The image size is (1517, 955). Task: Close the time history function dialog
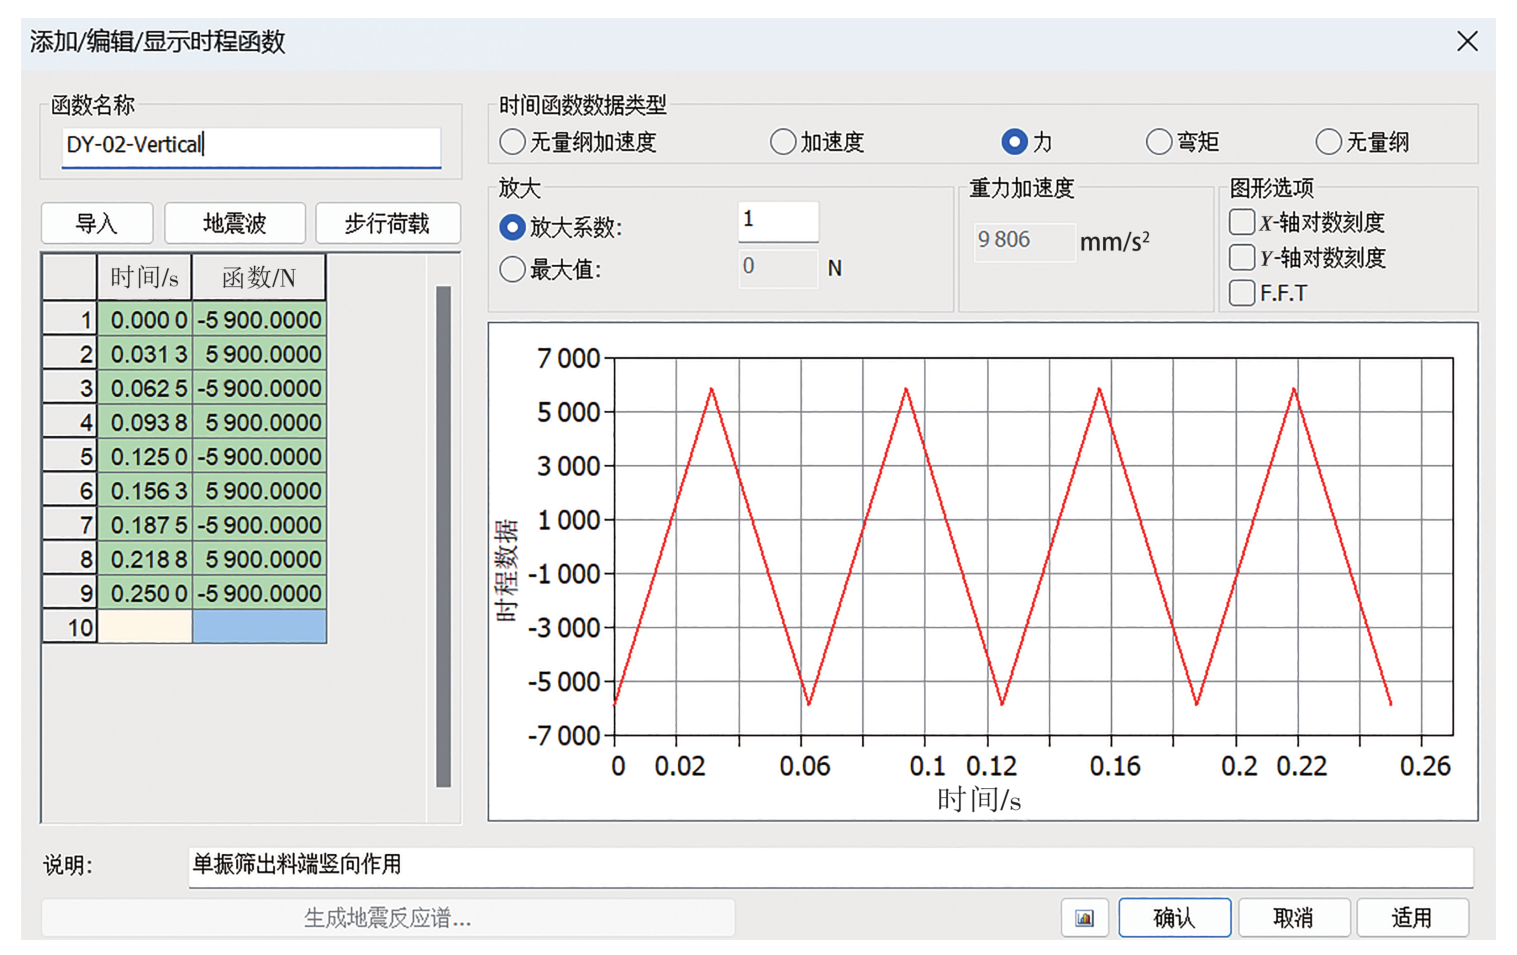tap(1466, 41)
